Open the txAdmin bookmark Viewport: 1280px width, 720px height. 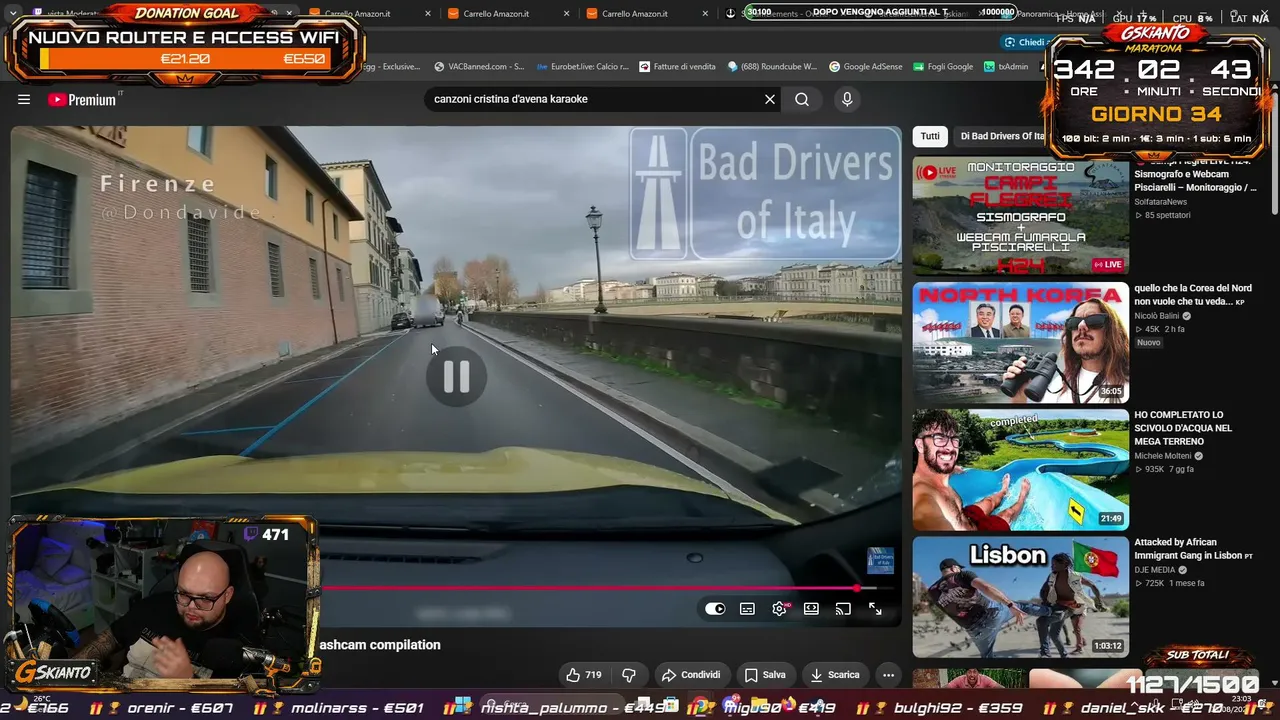tap(1006, 67)
